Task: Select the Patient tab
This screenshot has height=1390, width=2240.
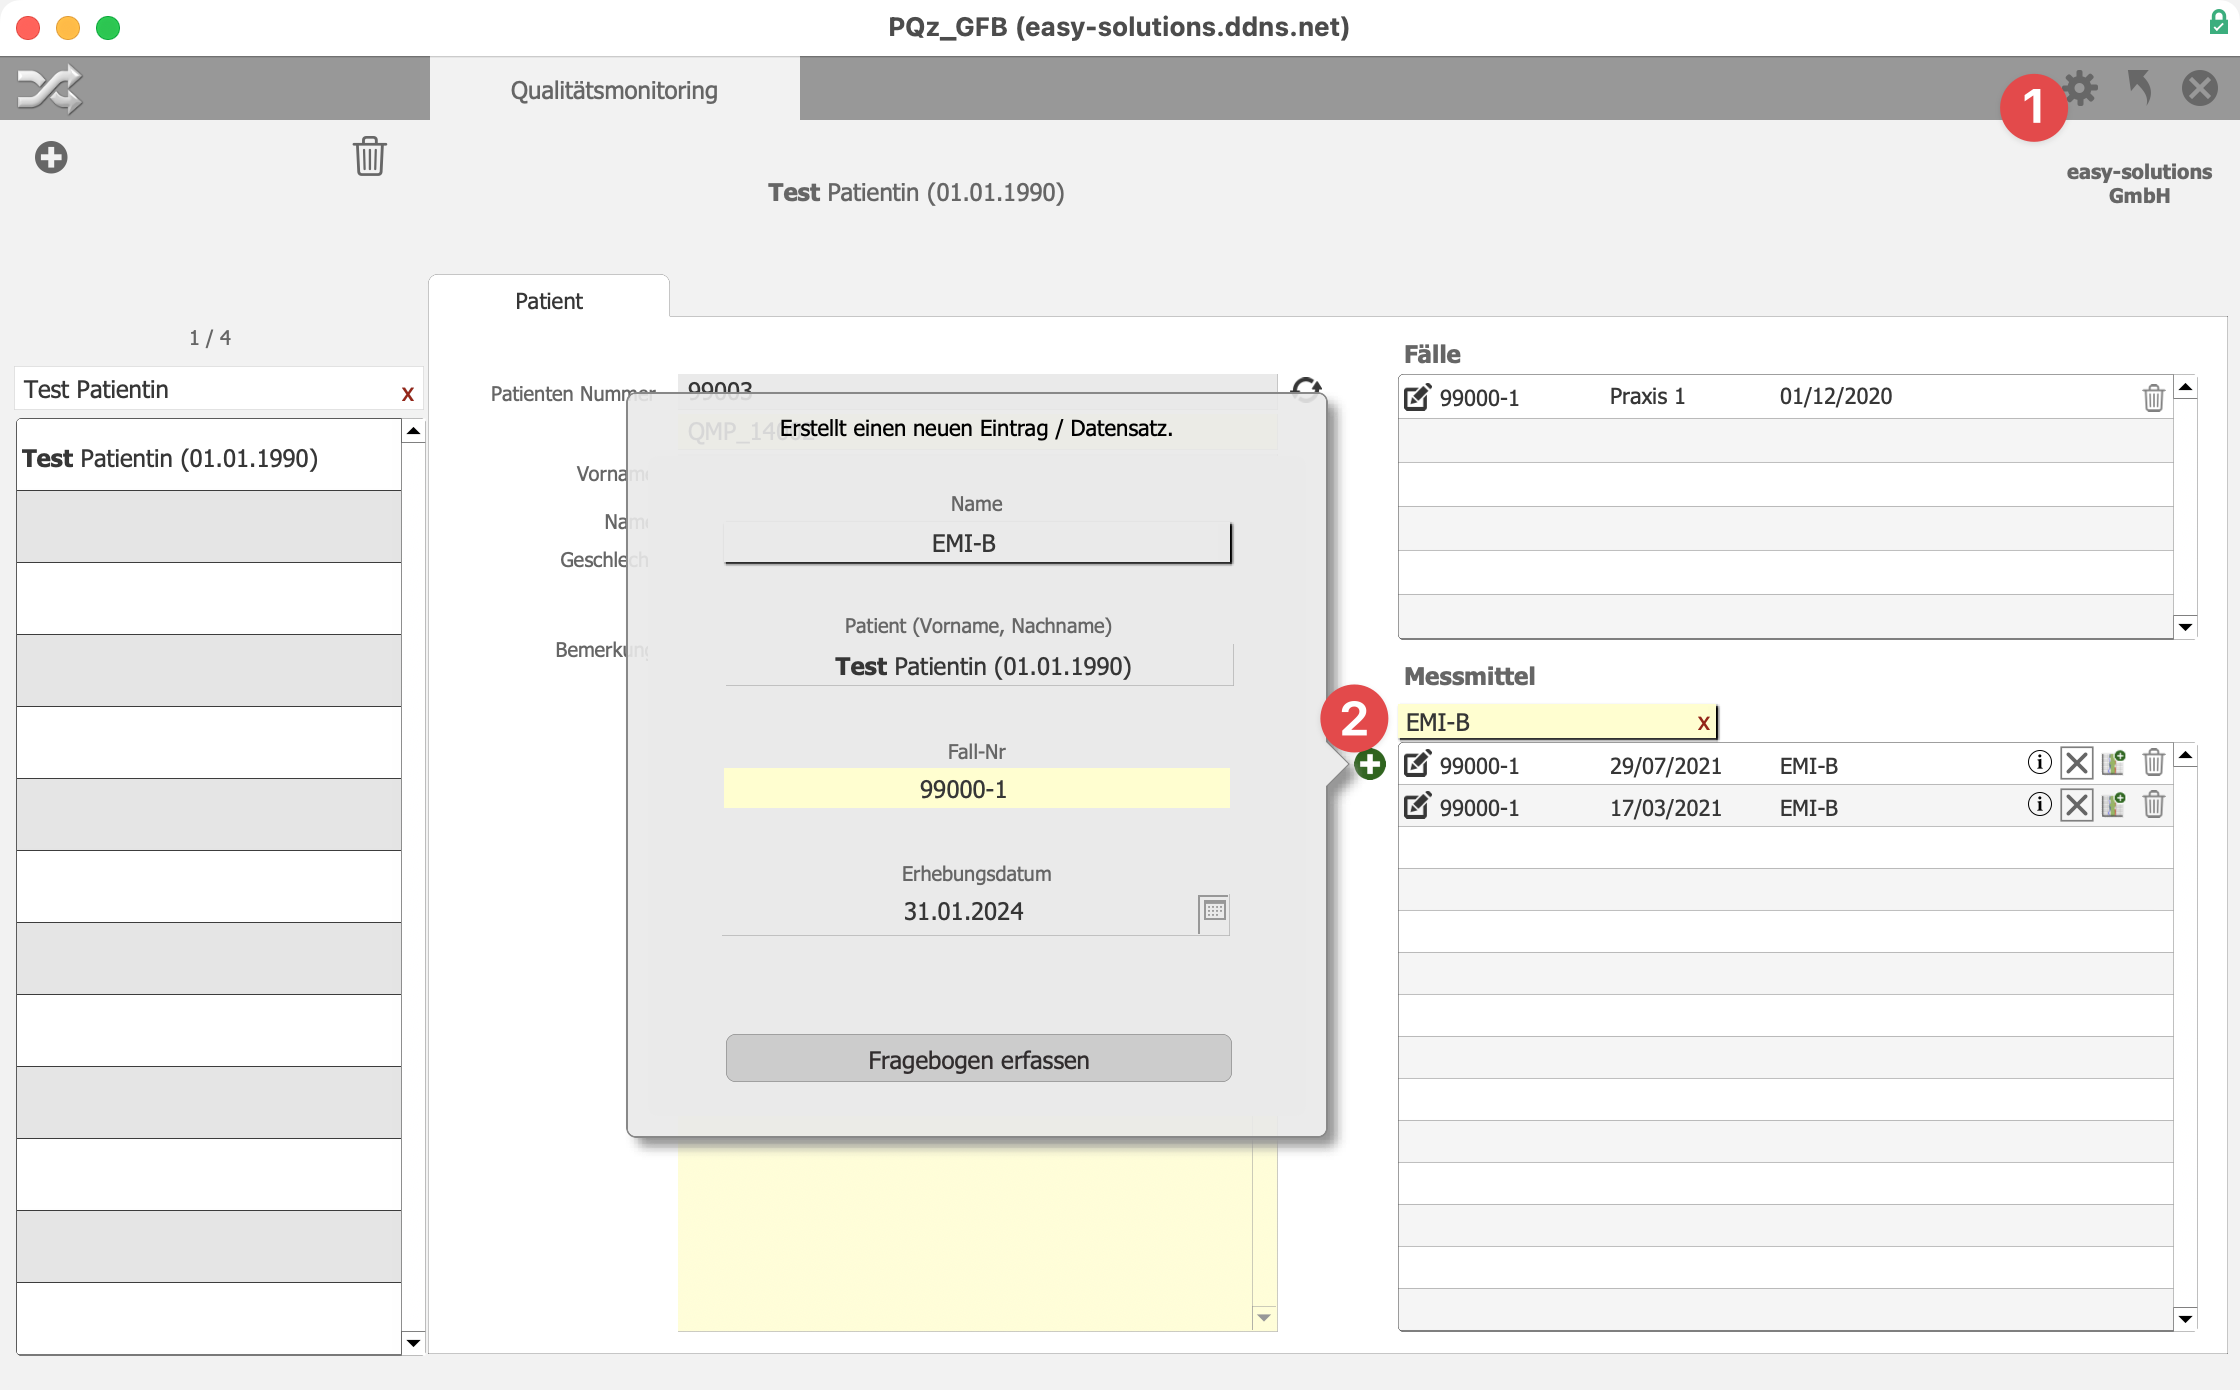Action: (548, 300)
